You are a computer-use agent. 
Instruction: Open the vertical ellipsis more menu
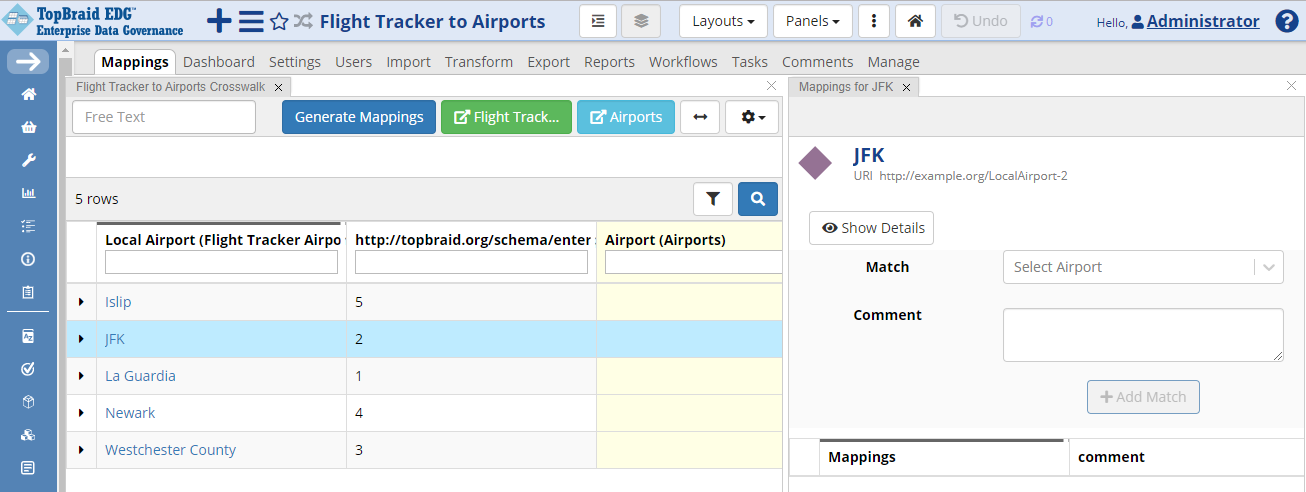(874, 21)
